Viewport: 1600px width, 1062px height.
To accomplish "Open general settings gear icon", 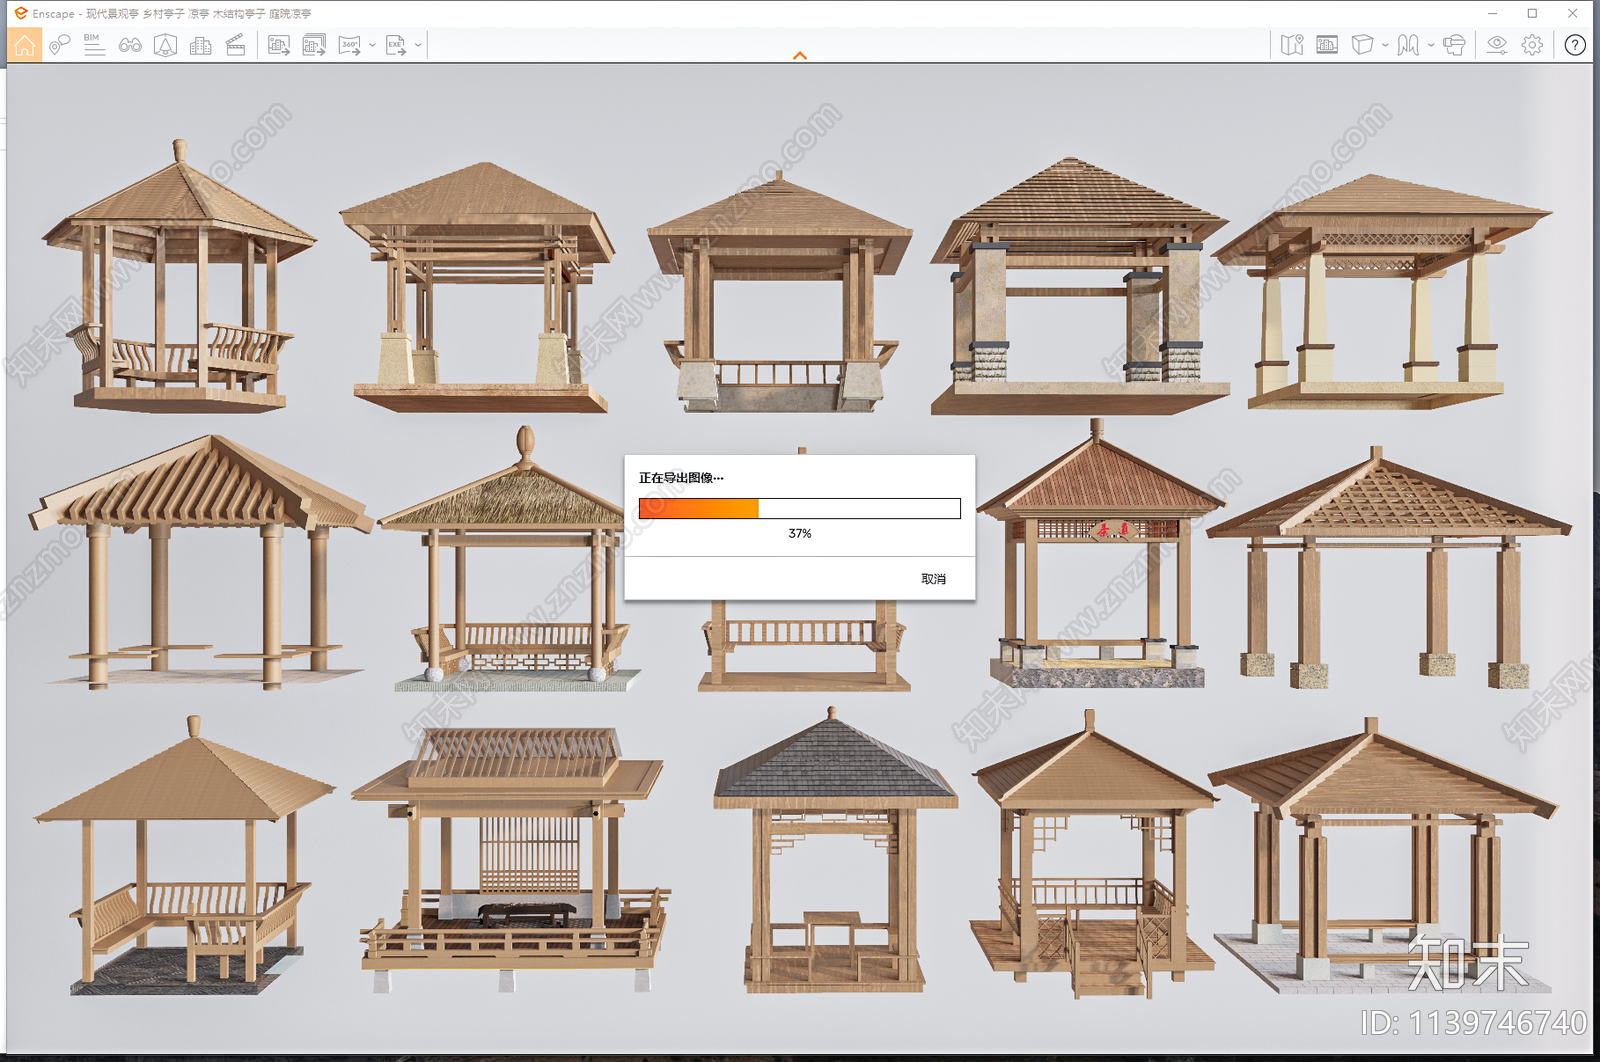I will coord(1532,45).
